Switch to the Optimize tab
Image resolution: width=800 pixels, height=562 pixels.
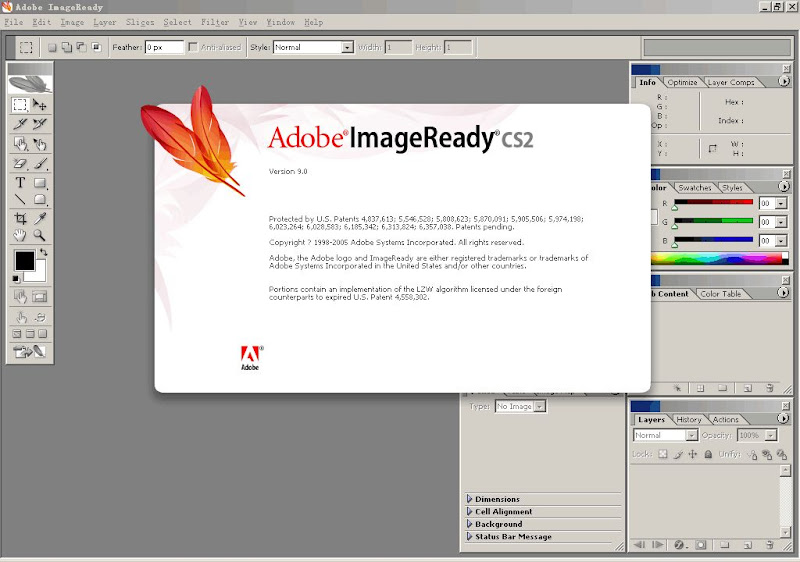682,82
